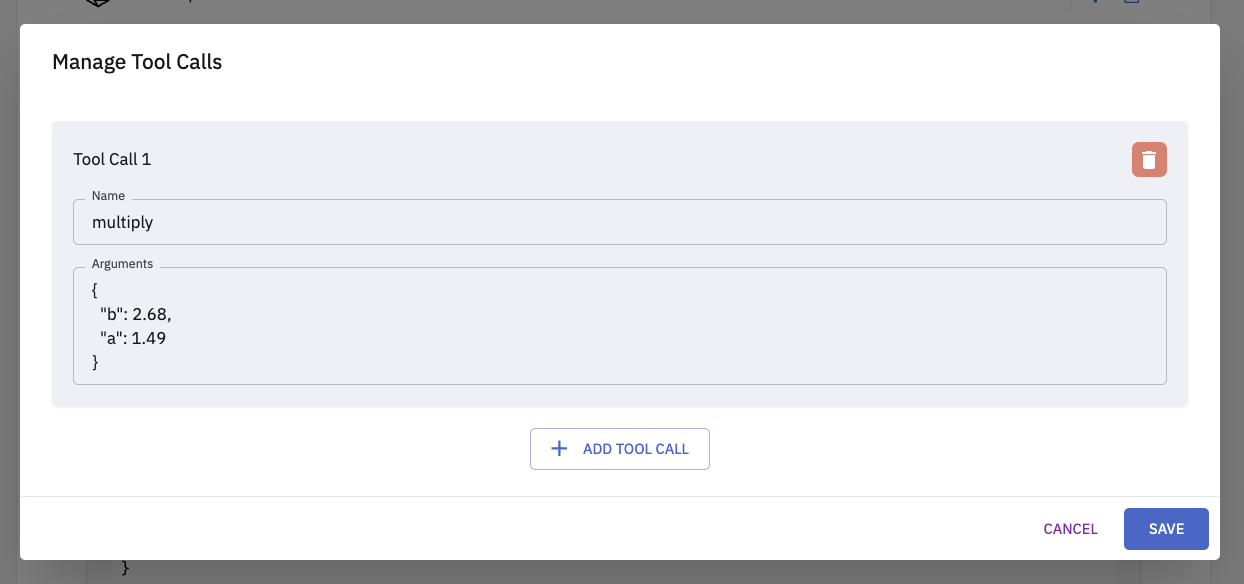Save the tool call changes
This screenshot has height=584, width=1244.
(x=1166, y=529)
